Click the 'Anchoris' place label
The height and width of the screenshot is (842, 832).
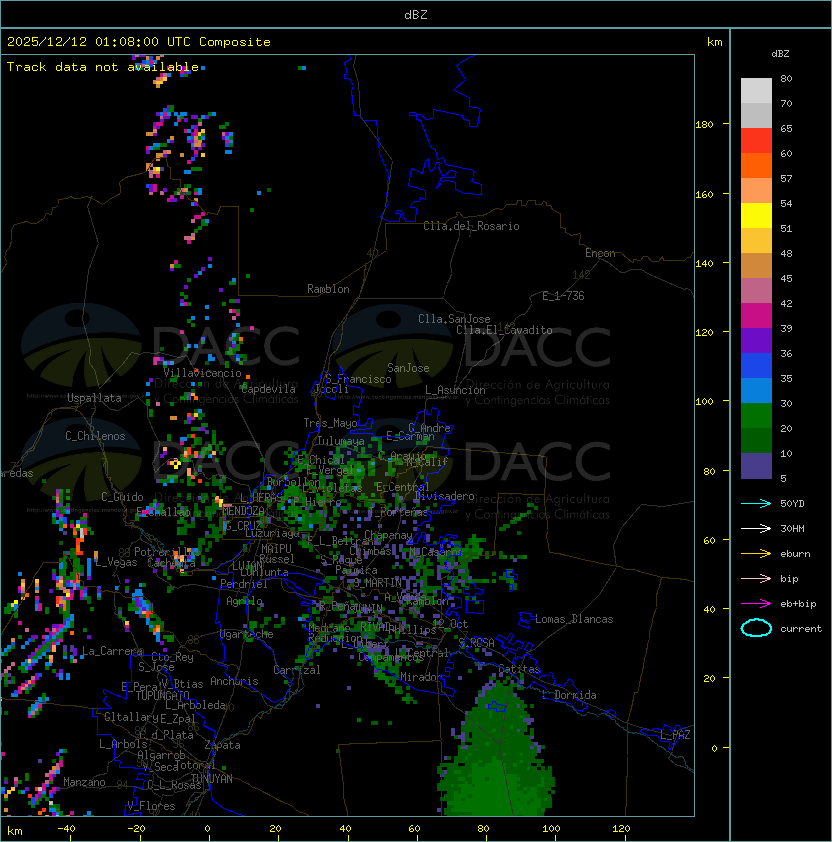(x=234, y=681)
